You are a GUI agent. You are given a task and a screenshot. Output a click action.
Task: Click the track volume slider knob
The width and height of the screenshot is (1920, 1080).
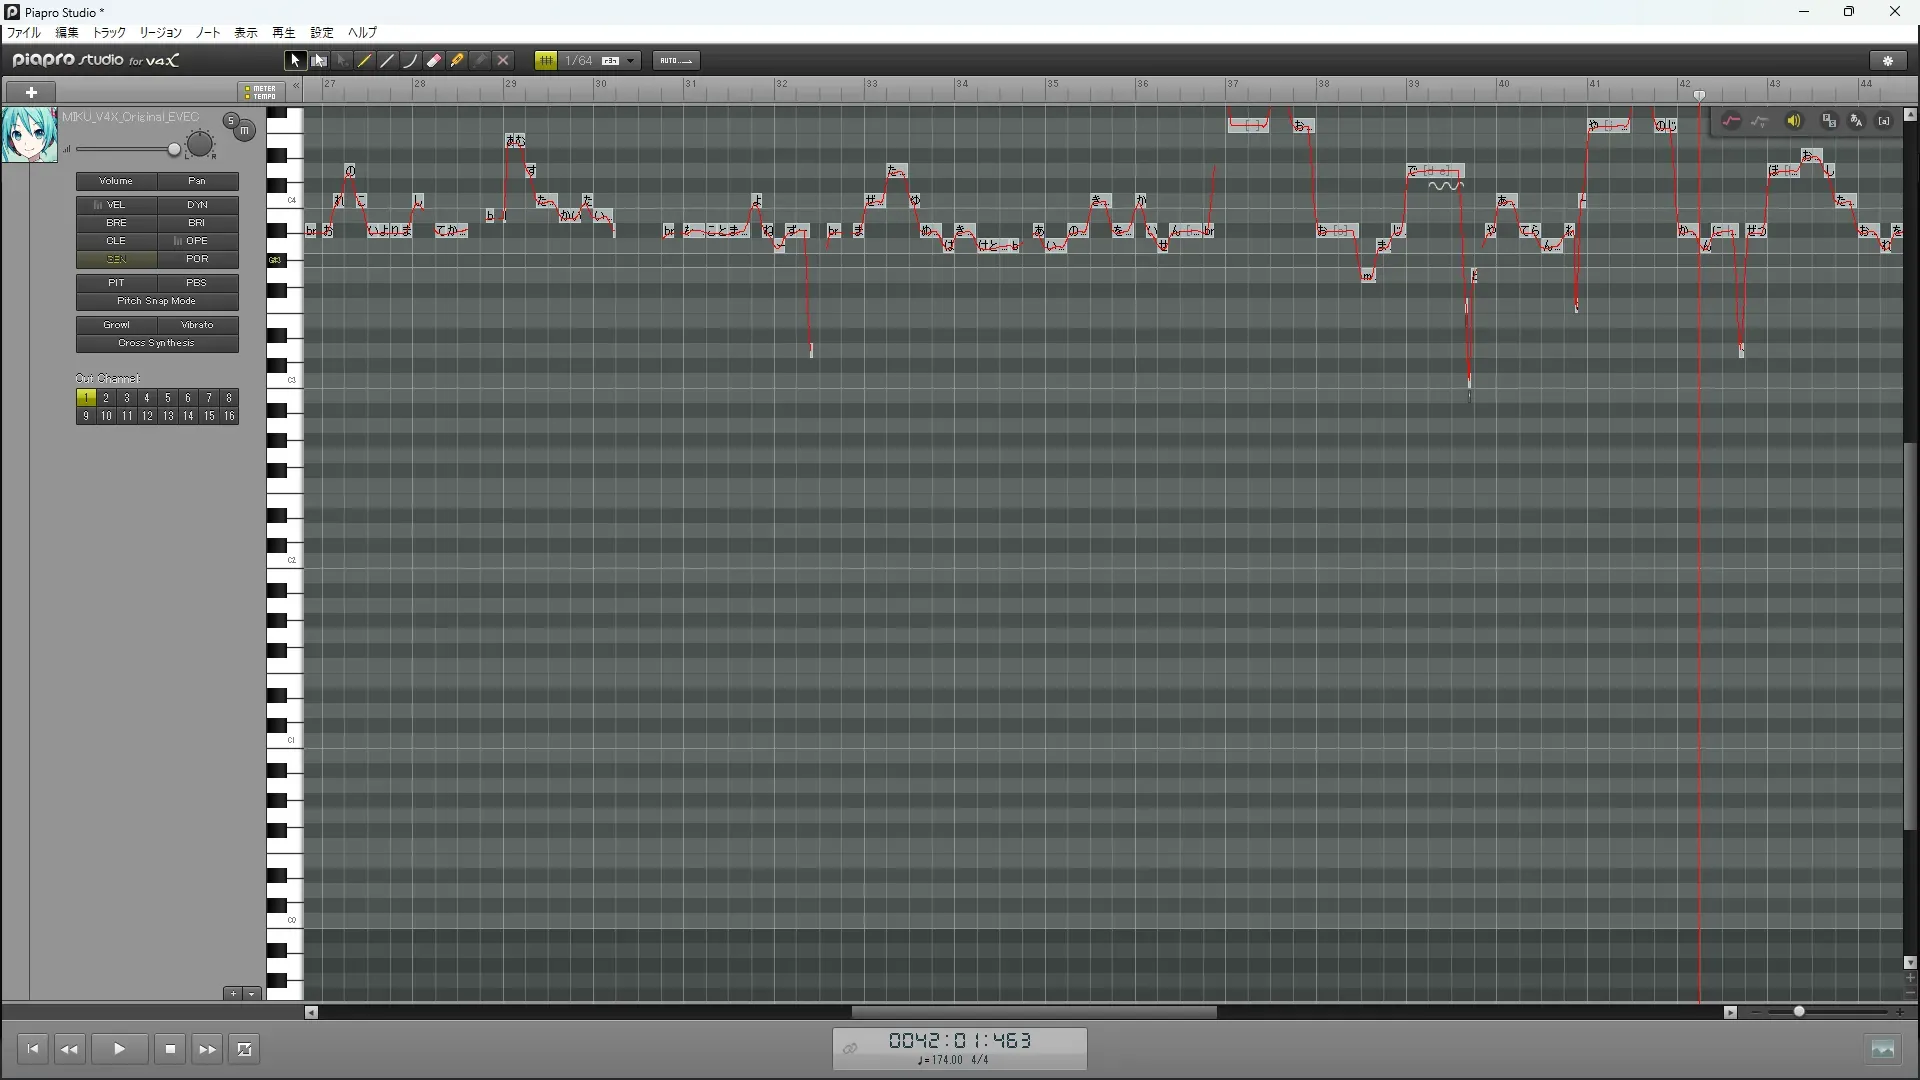tap(174, 150)
